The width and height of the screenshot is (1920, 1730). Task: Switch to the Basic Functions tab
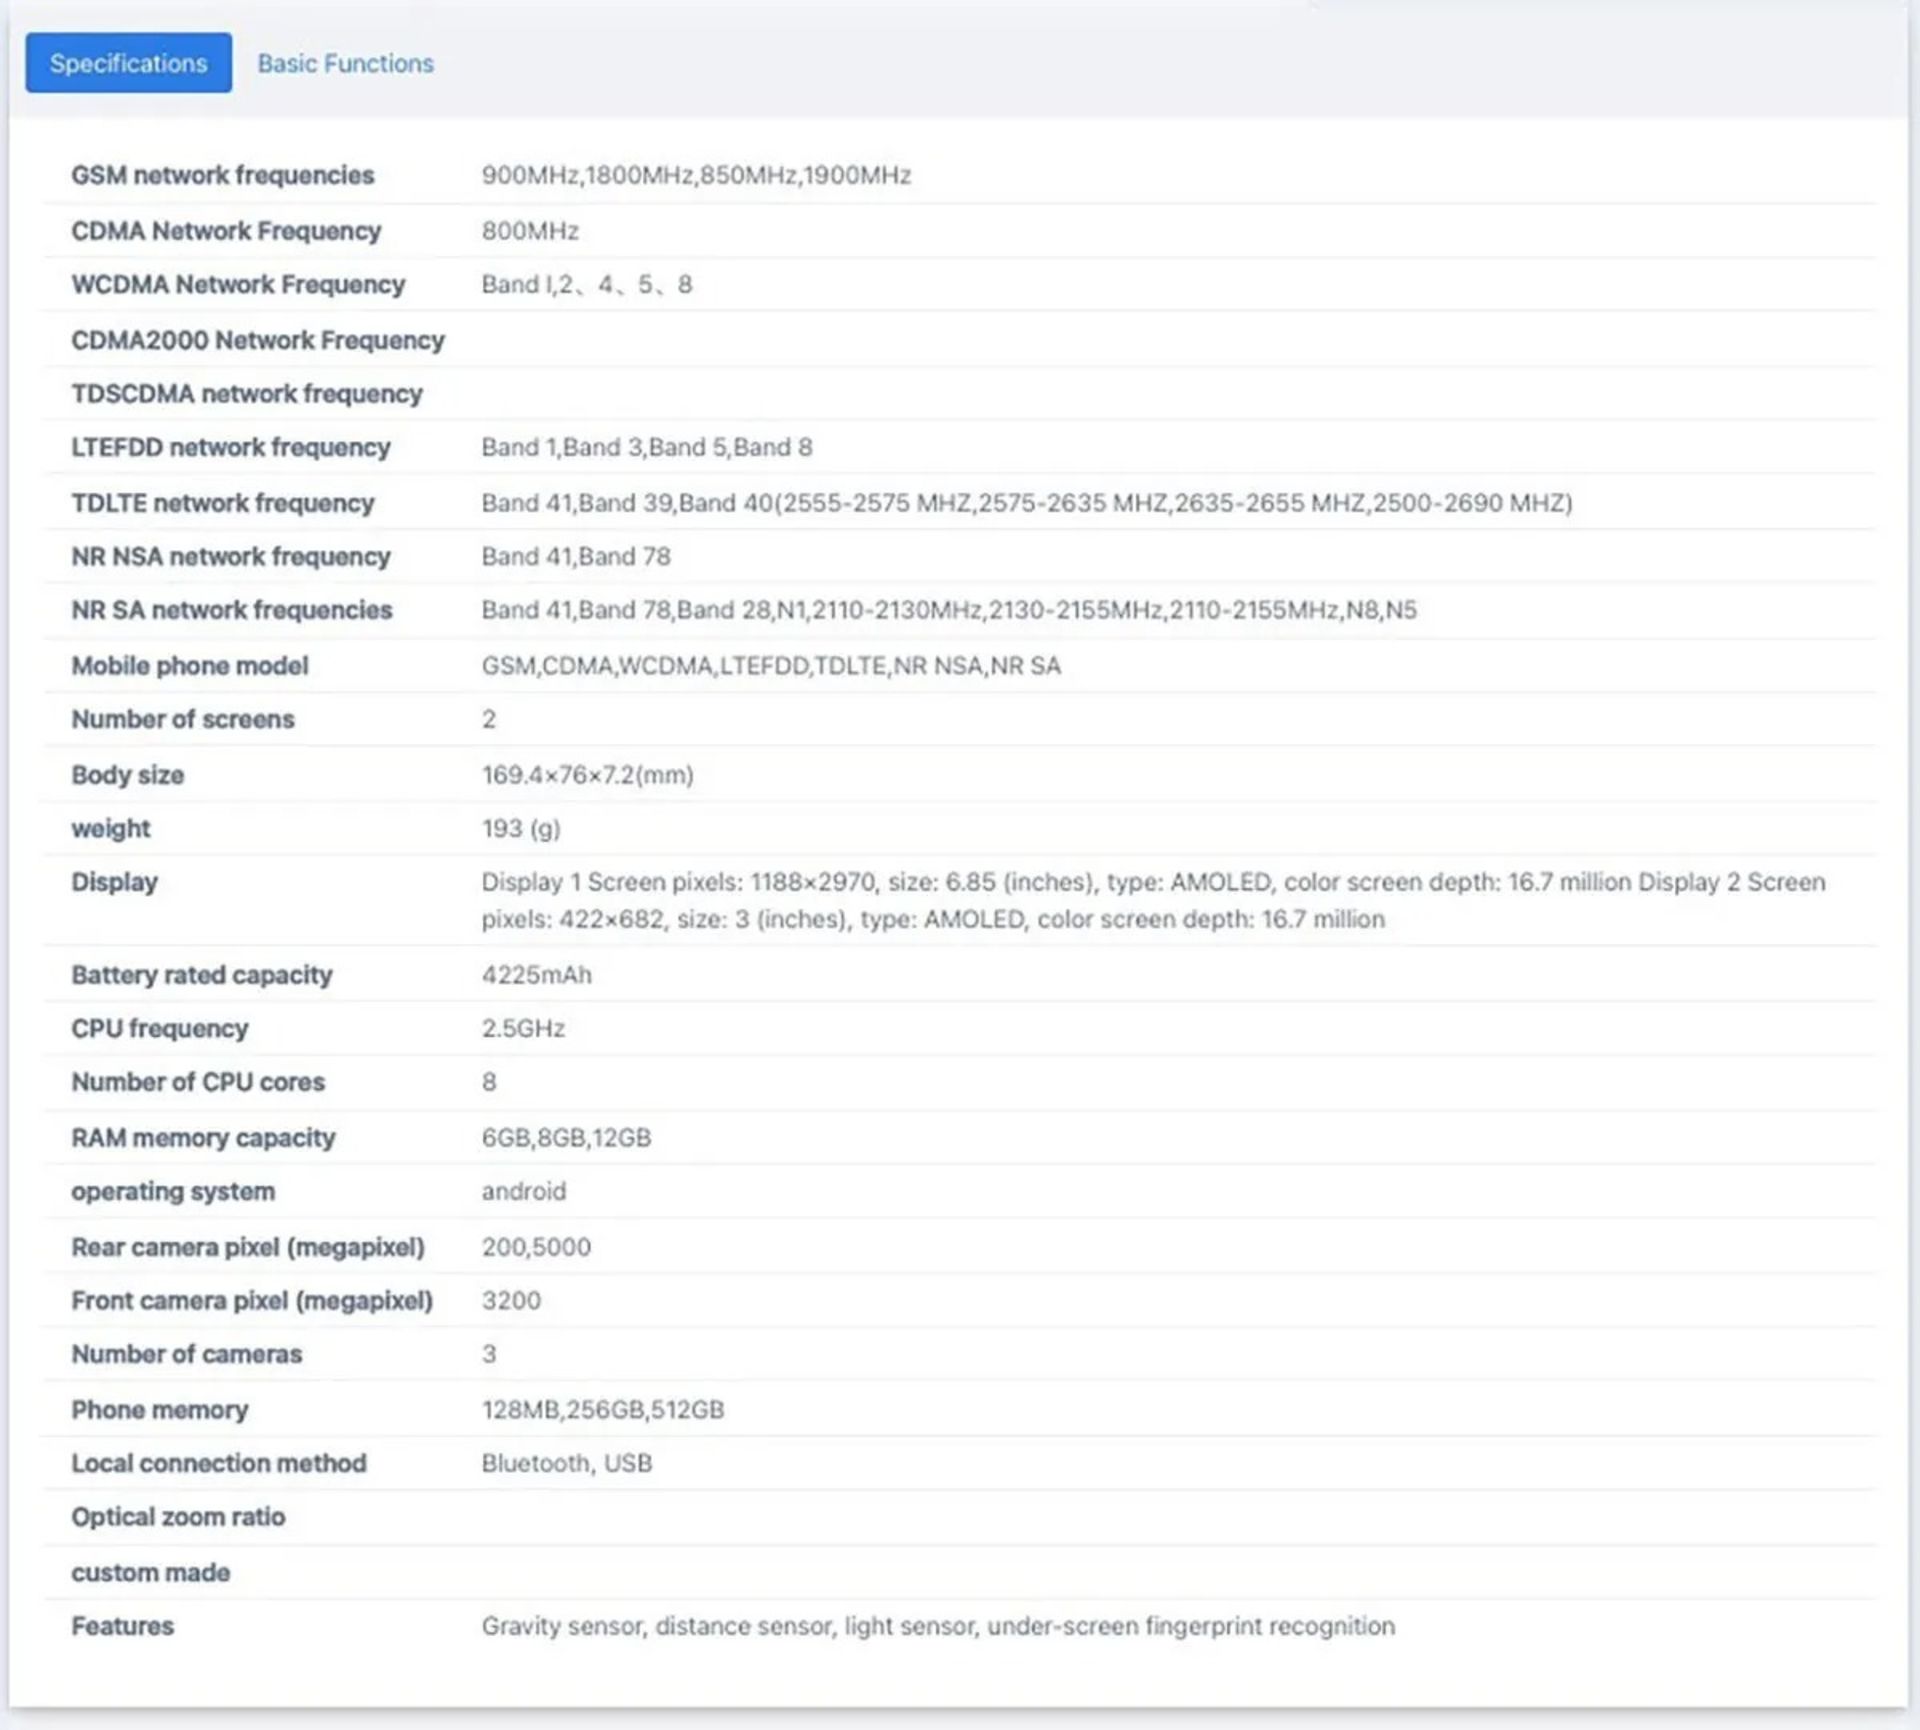pyautogui.click(x=345, y=63)
